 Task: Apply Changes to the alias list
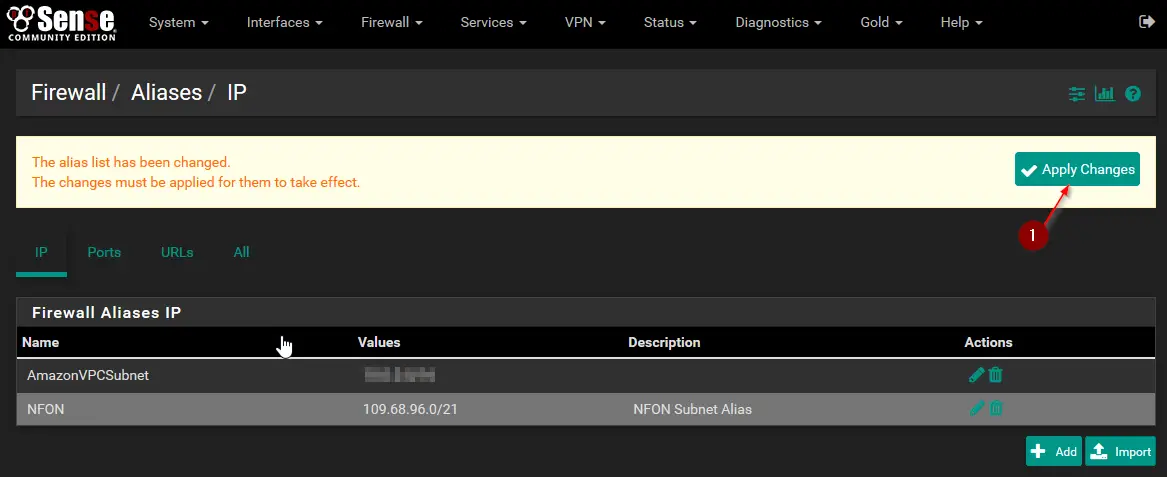[x=1077, y=170]
